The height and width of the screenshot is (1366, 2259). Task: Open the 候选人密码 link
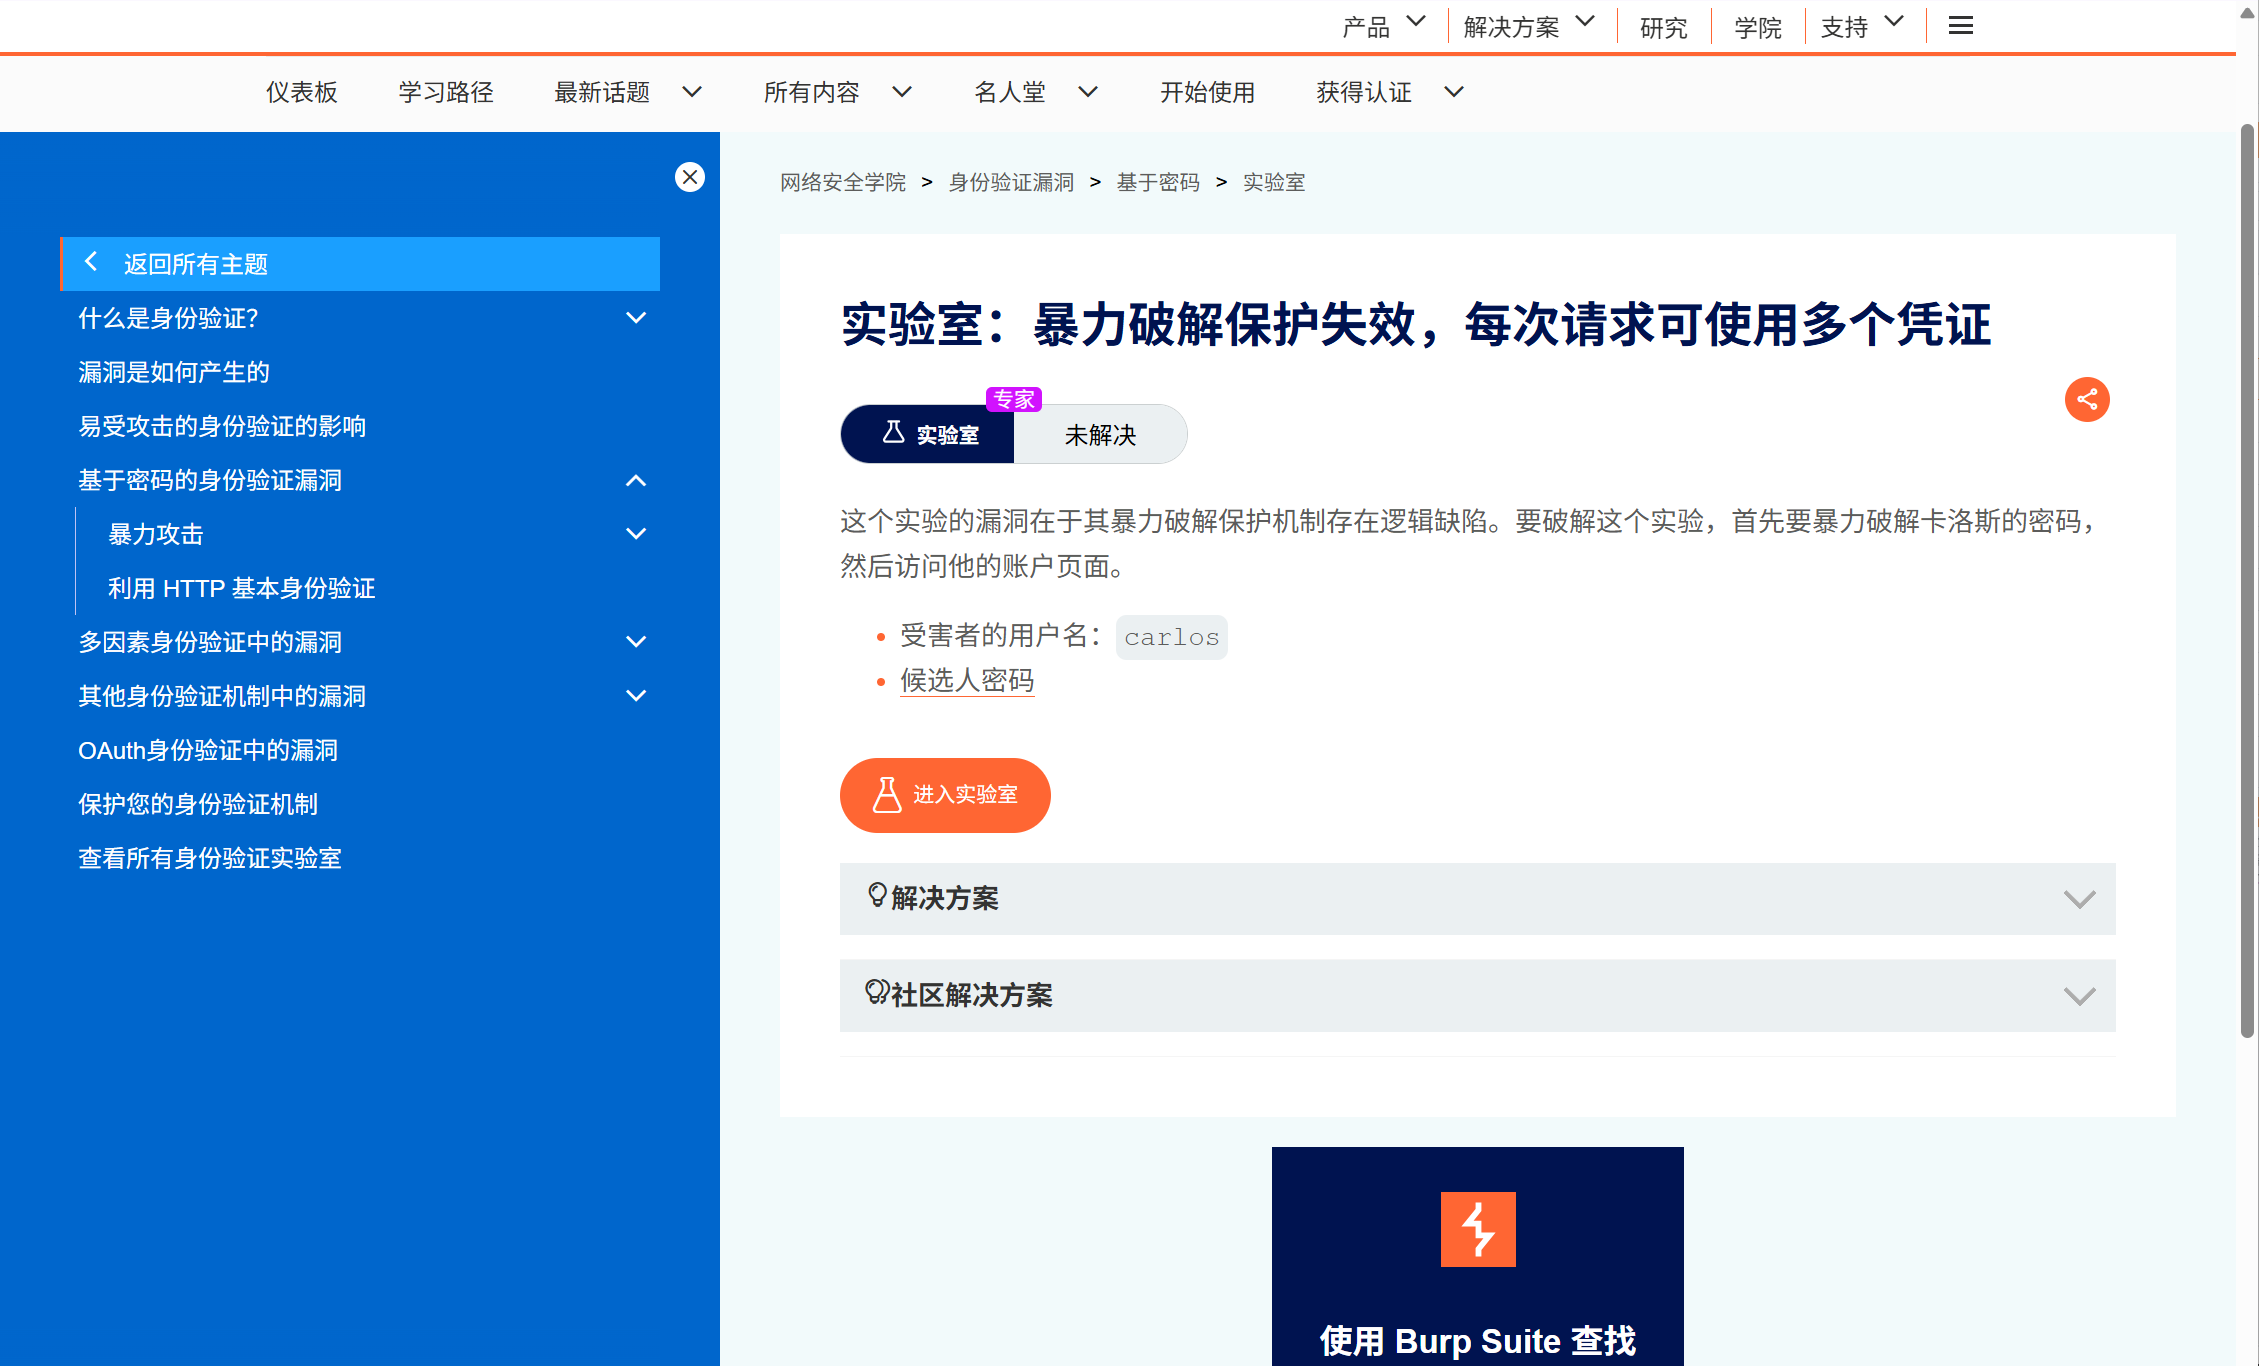[967, 681]
